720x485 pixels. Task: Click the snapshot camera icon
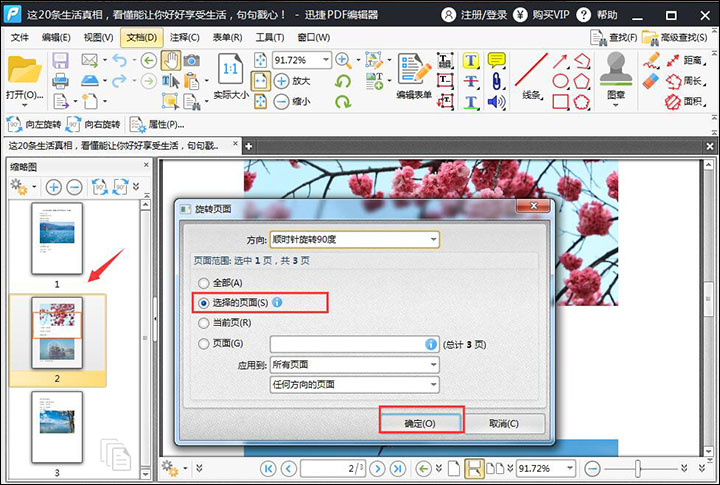191,60
